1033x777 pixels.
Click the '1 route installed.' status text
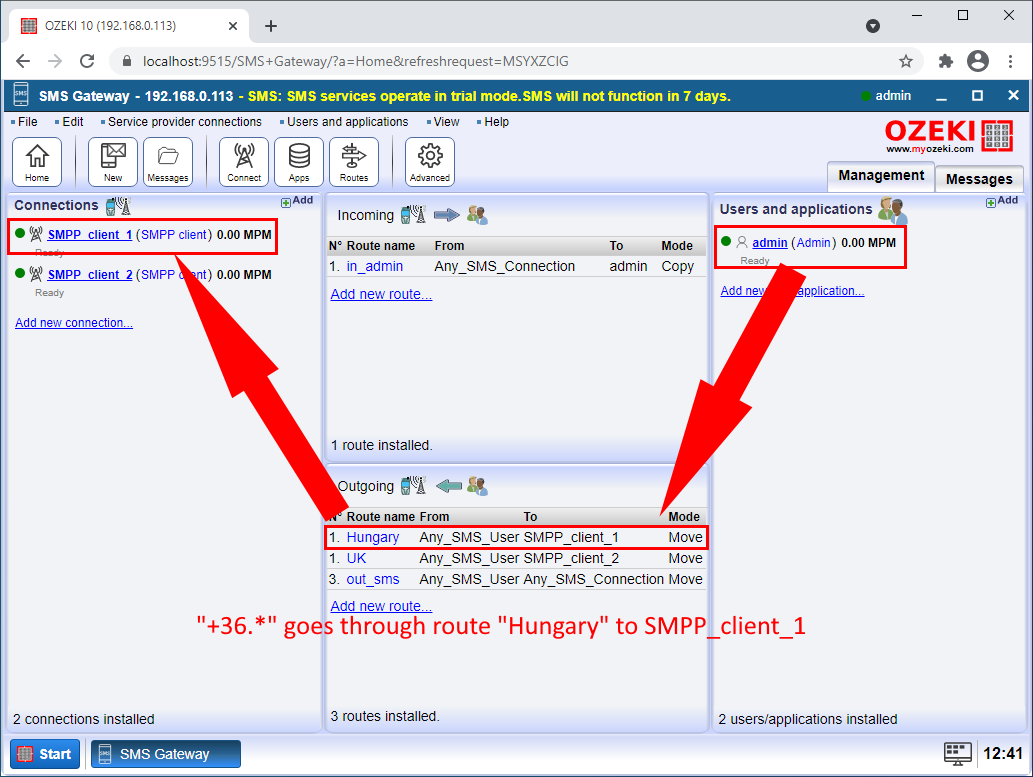click(x=381, y=446)
